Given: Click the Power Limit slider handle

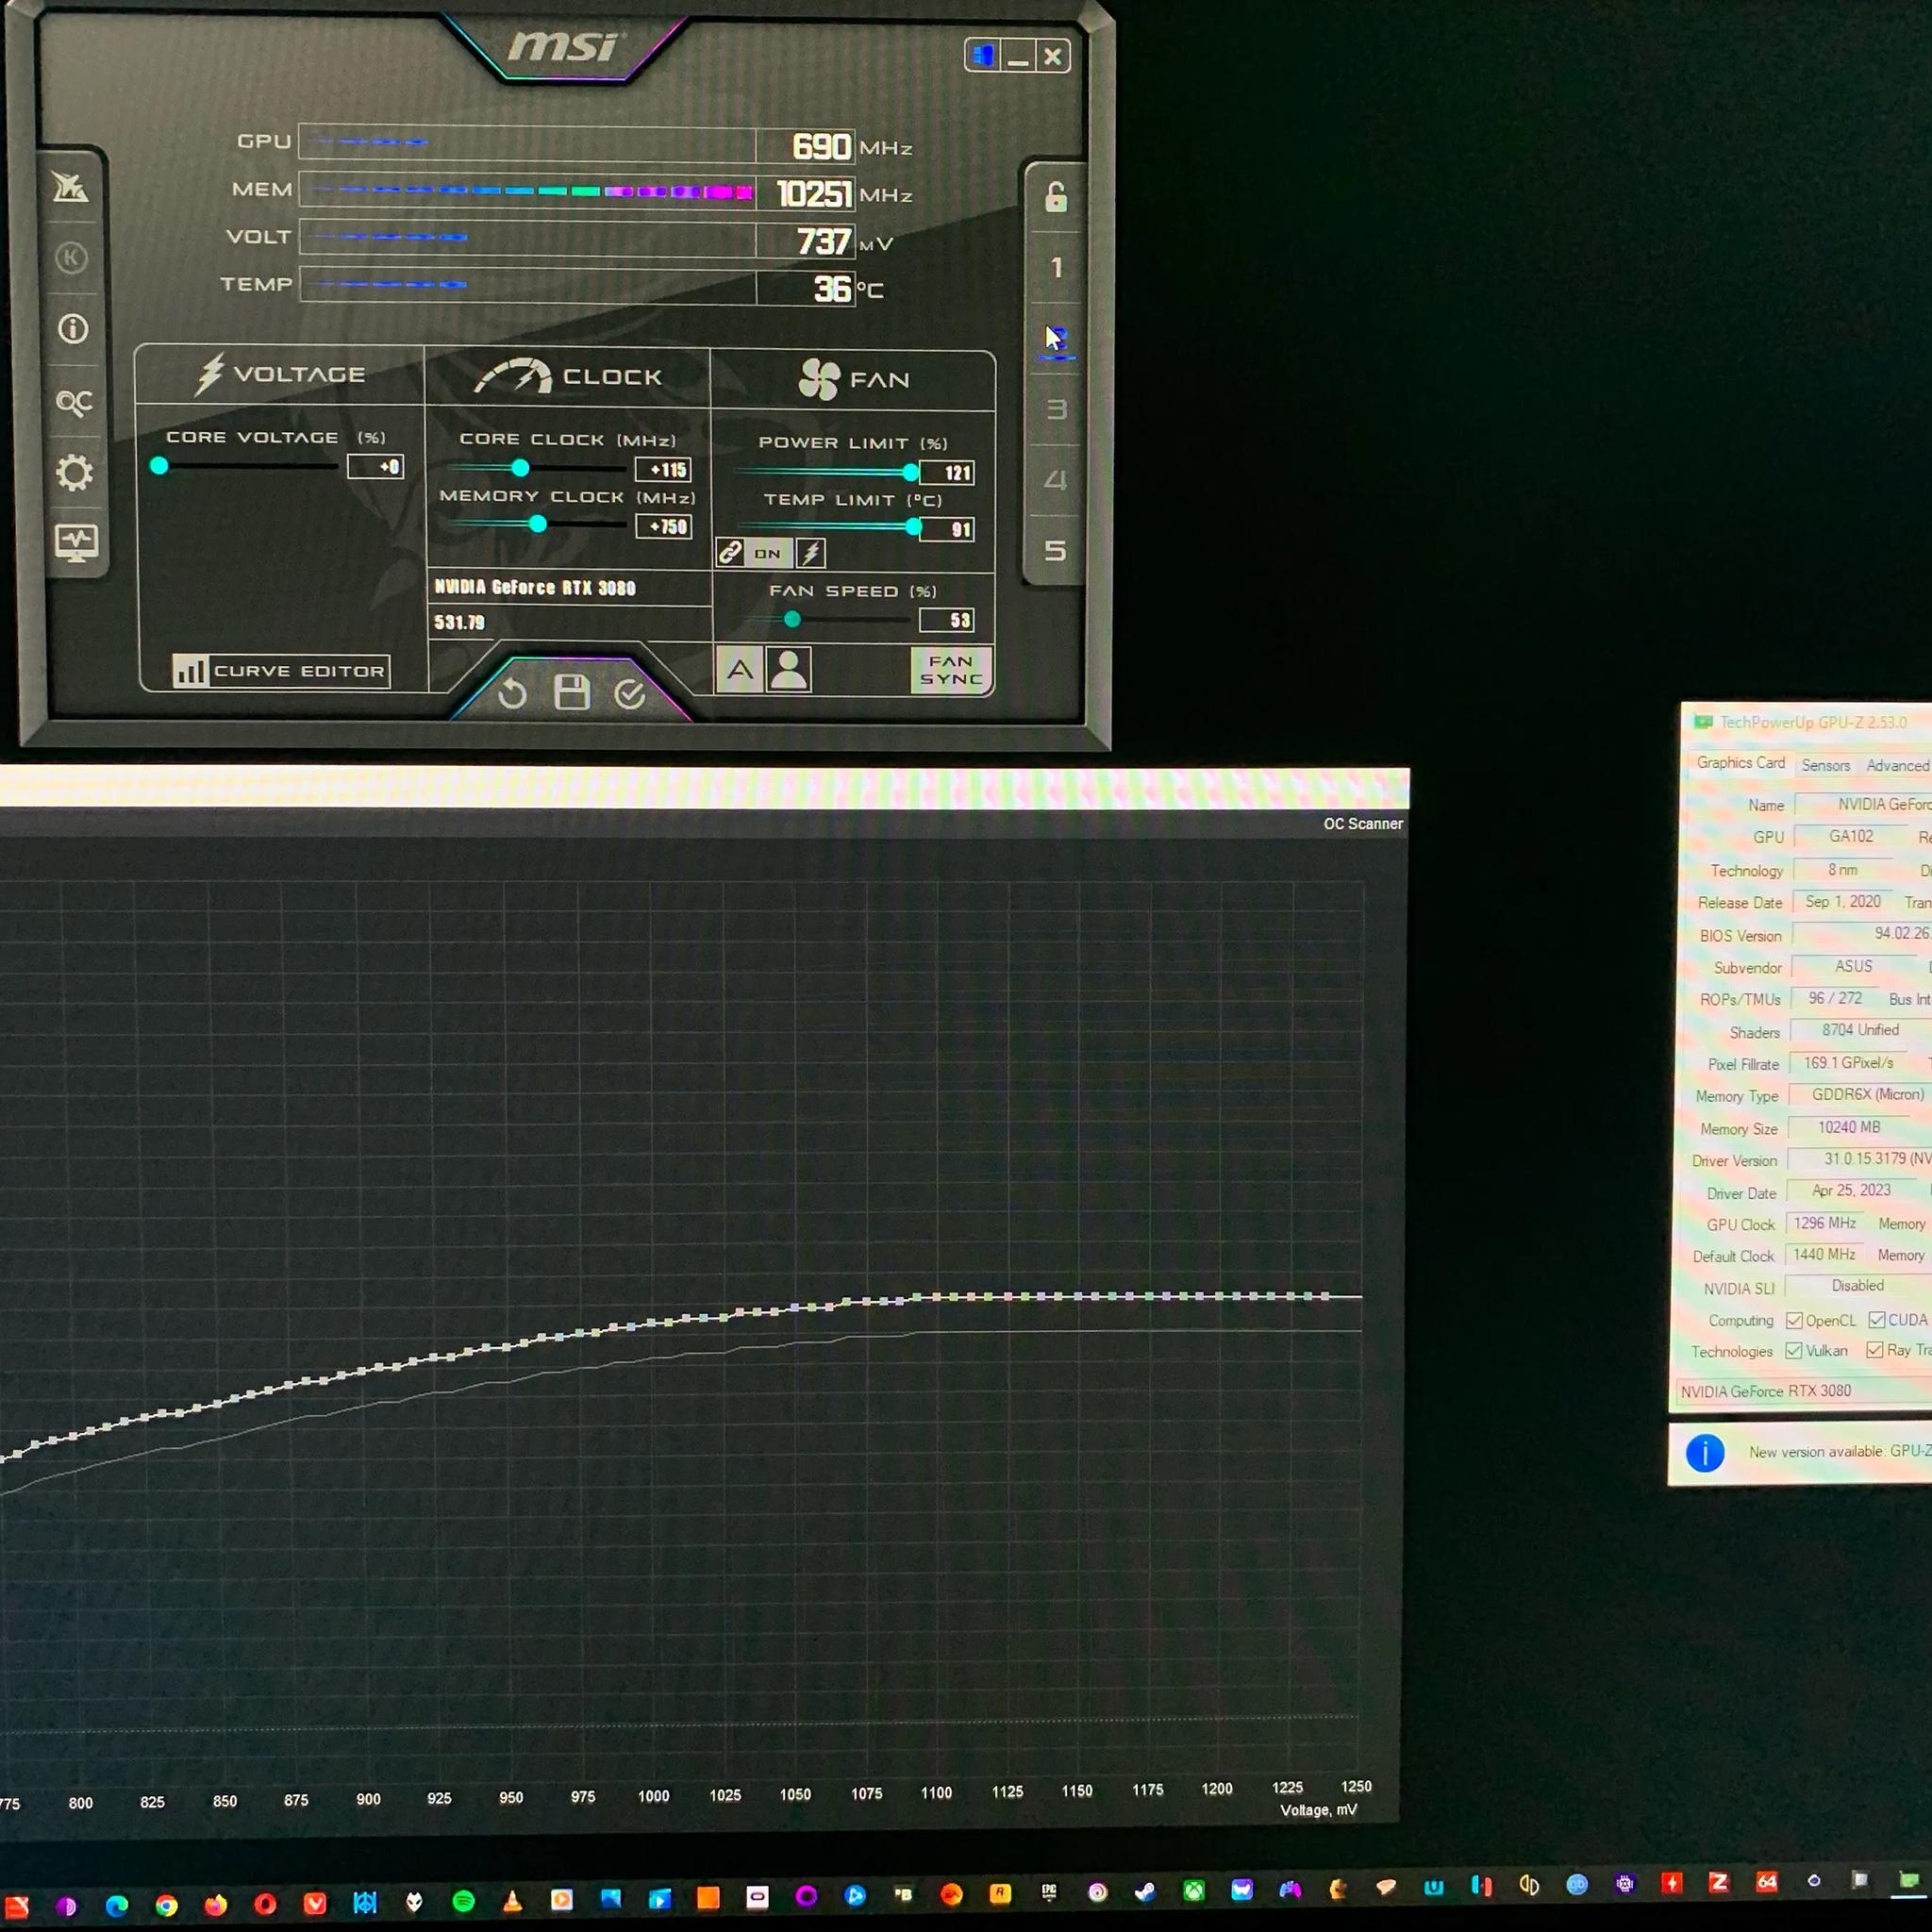Looking at the screenshot, I should click(x=911, y=472).
